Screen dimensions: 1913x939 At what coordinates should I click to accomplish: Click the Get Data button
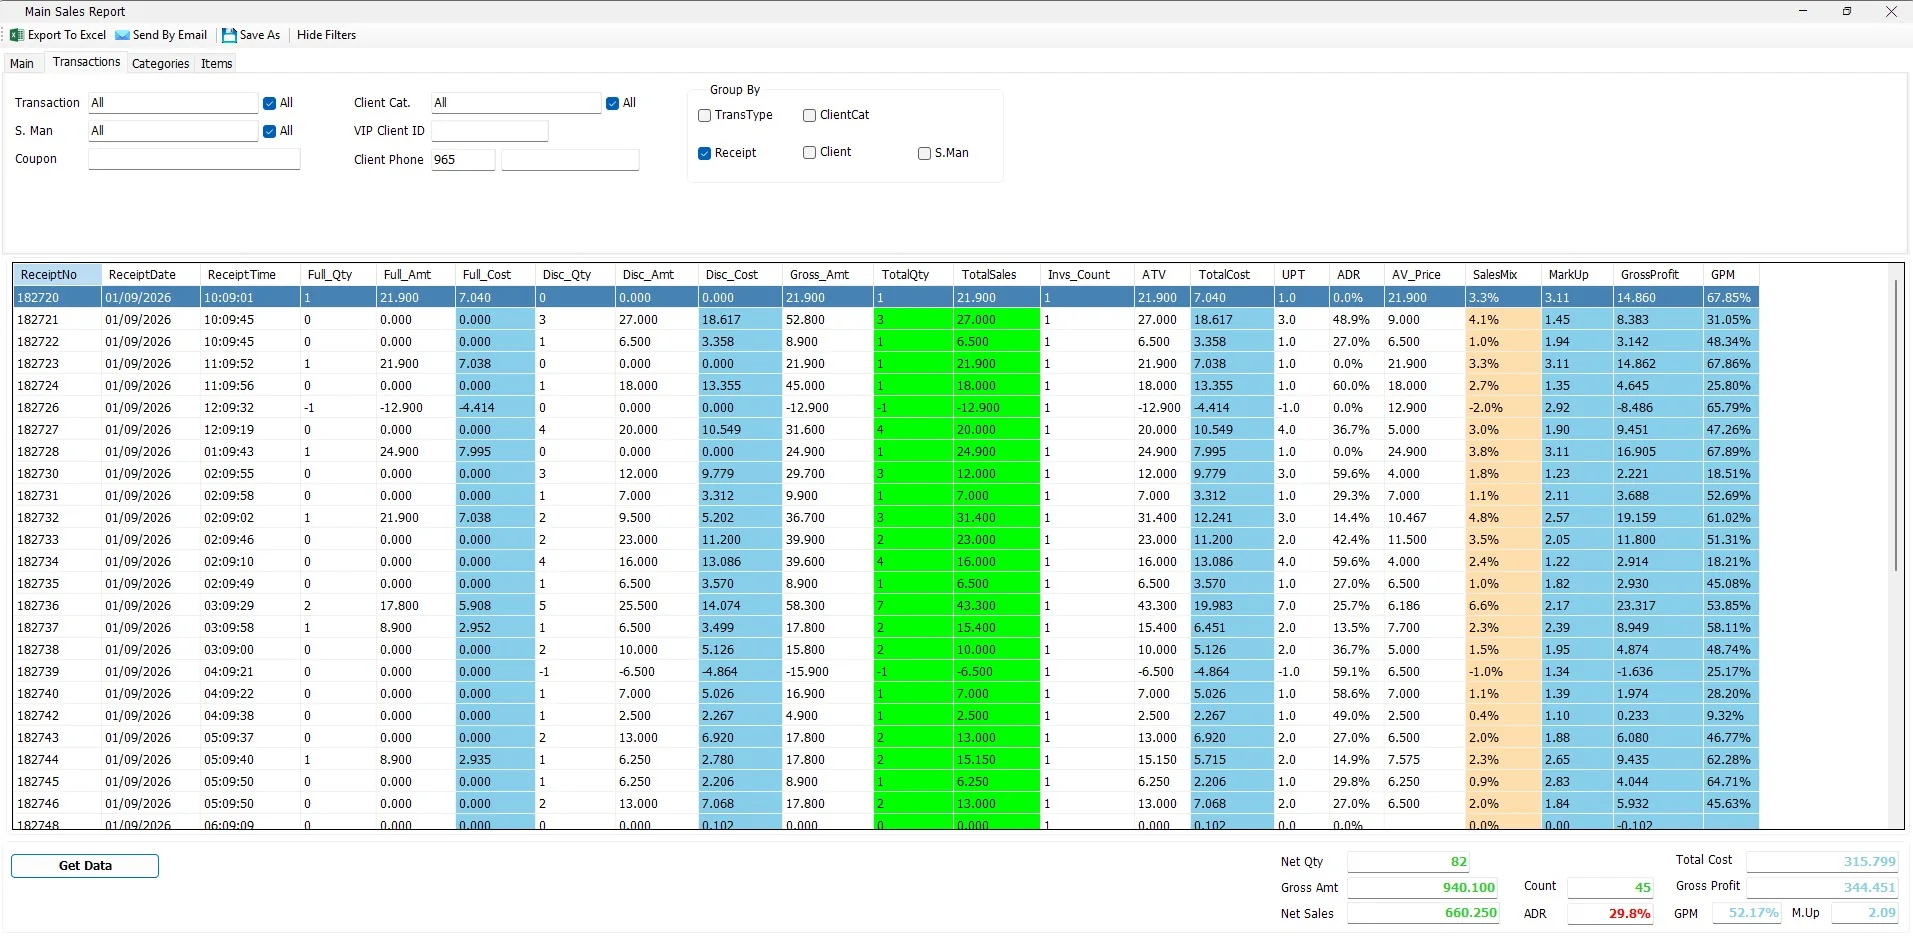[x=85, y=866]
